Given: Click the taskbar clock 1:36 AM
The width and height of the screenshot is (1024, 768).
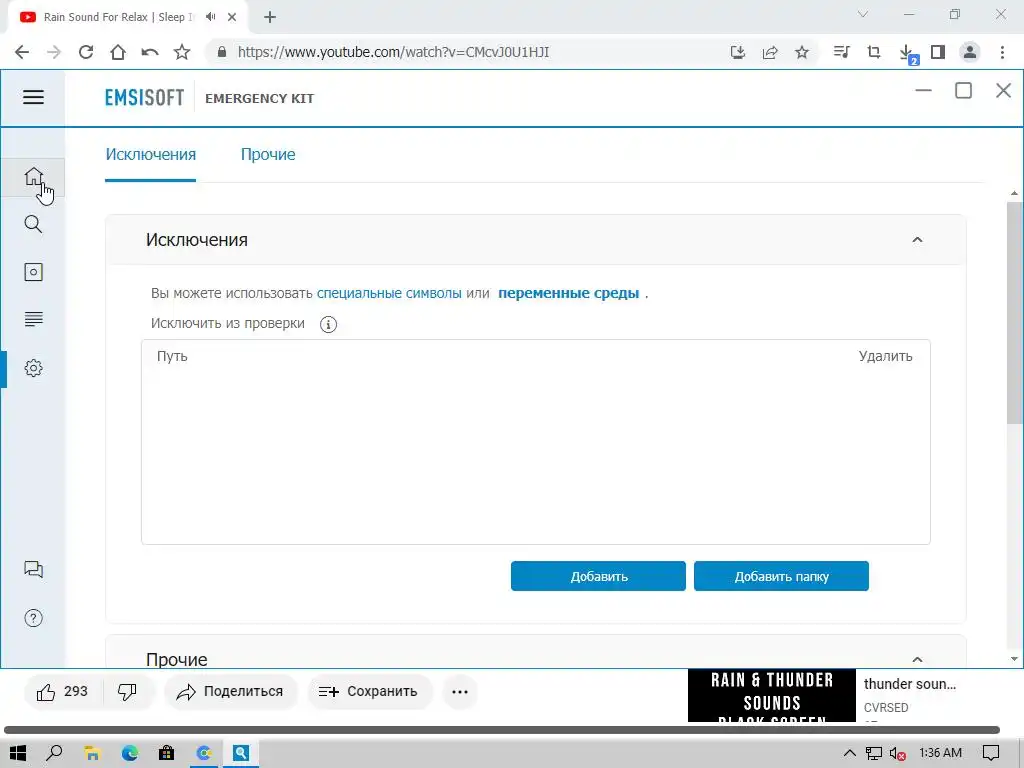Looking at the screenshot, I should click(x=940, y=753).
